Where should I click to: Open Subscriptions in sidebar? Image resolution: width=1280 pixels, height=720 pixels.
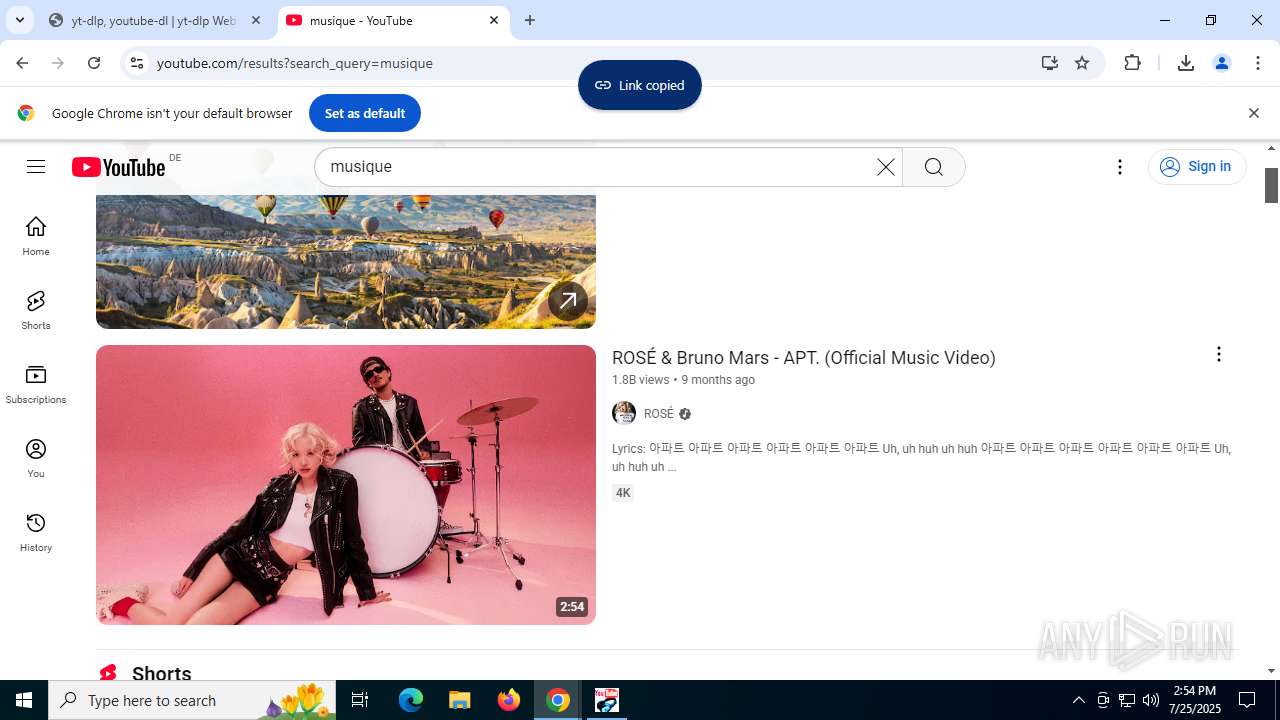36,385
